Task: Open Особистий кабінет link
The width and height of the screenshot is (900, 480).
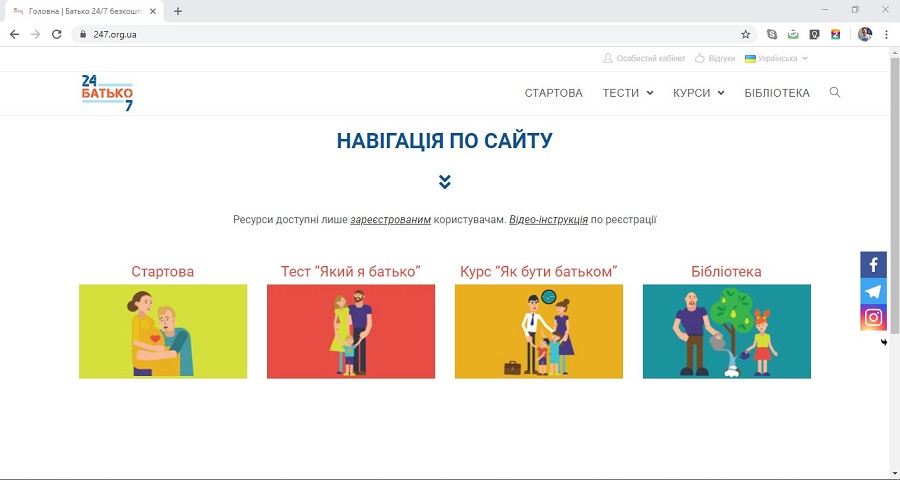Action: click(x=644, y=59)
